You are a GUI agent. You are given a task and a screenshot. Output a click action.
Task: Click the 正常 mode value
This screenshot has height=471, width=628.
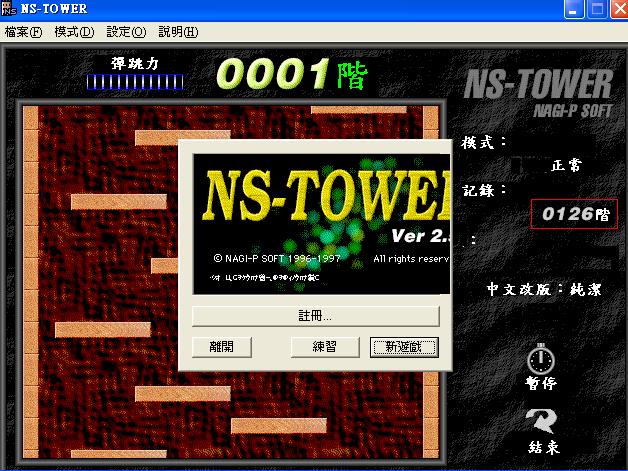coord(566,165)
